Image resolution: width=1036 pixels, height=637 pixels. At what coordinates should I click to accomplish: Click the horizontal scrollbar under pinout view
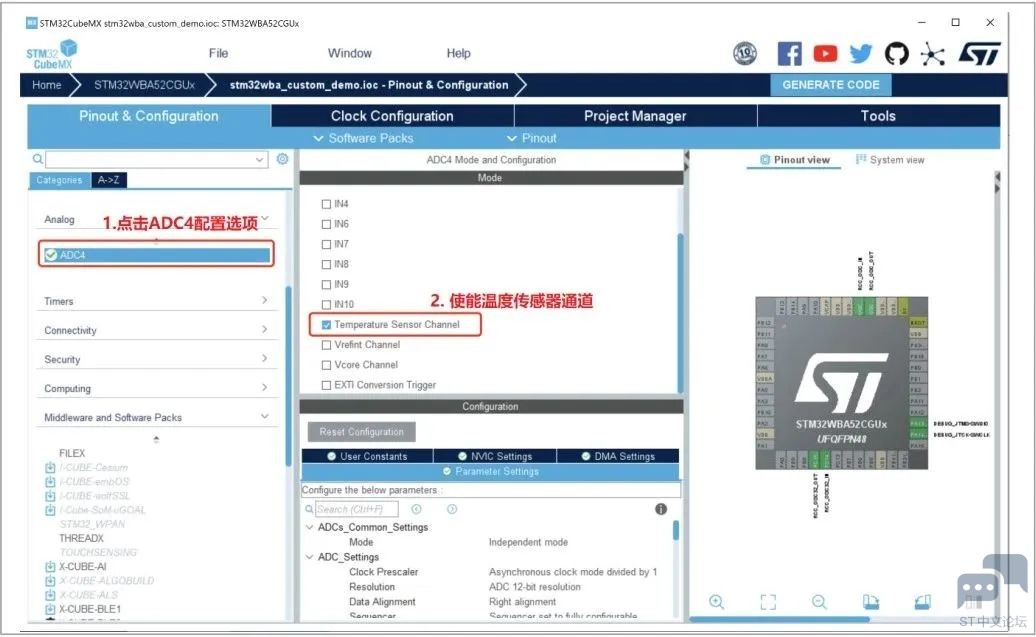[x=780, y=619]
